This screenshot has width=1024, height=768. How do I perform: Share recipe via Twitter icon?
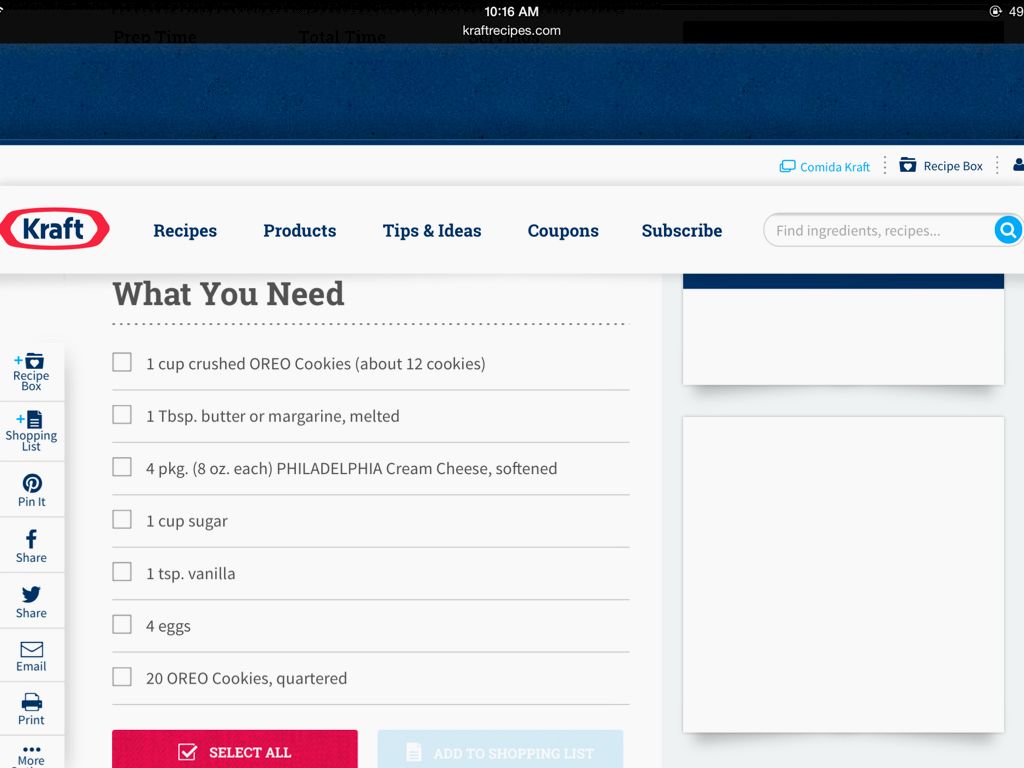[31, 601]
